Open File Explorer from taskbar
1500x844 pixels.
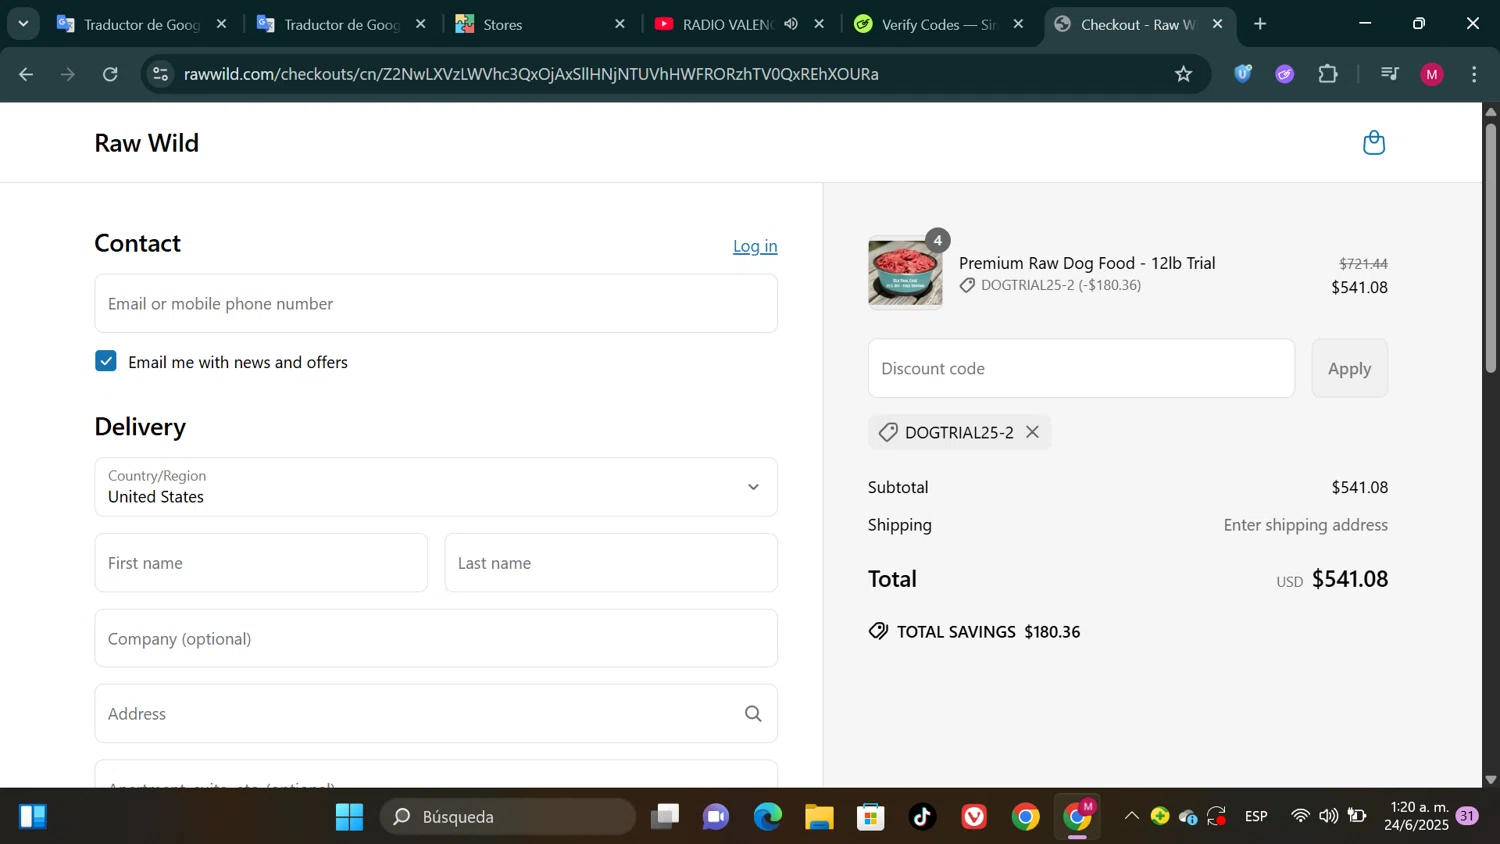(819, 817)
